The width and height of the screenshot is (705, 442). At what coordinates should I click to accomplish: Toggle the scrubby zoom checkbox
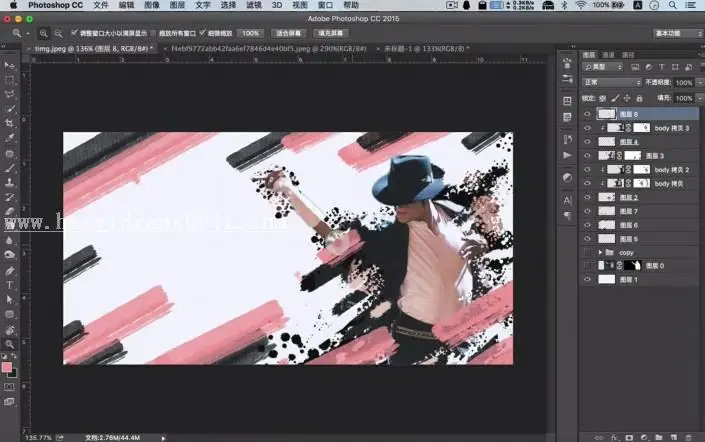tap(202, 33)
